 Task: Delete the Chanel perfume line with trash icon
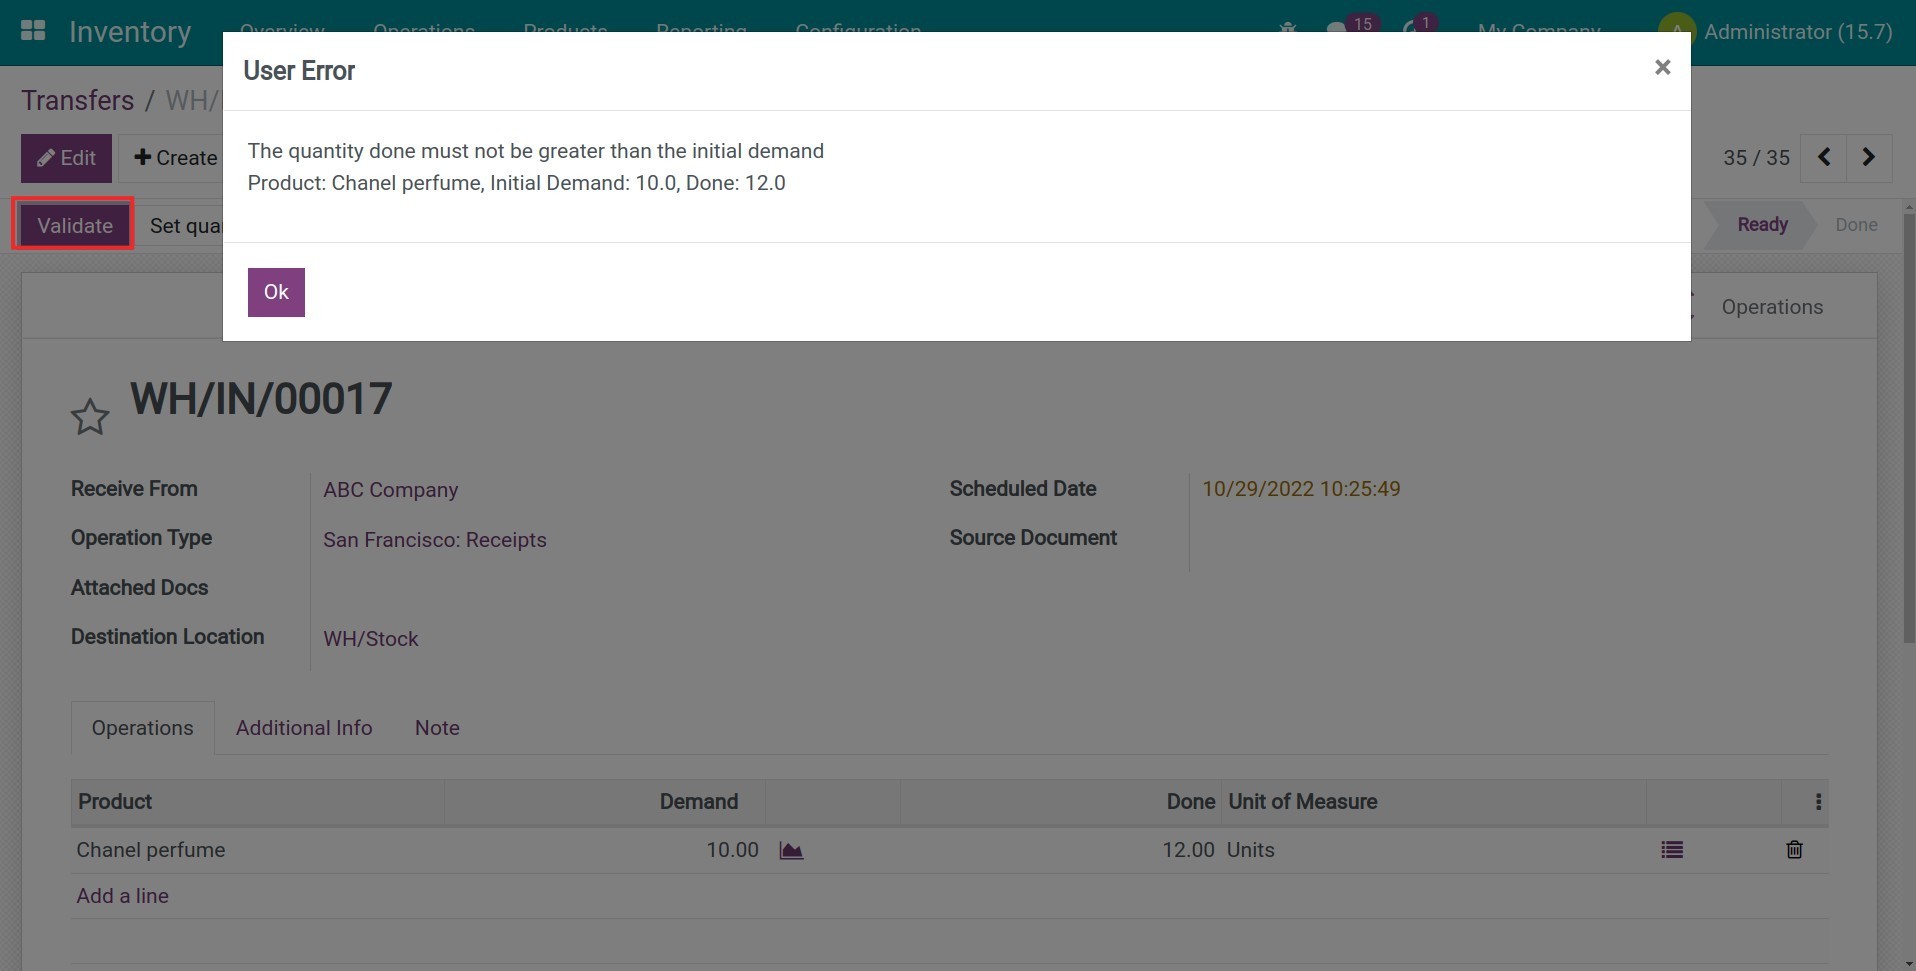[x=1794, y=850]
